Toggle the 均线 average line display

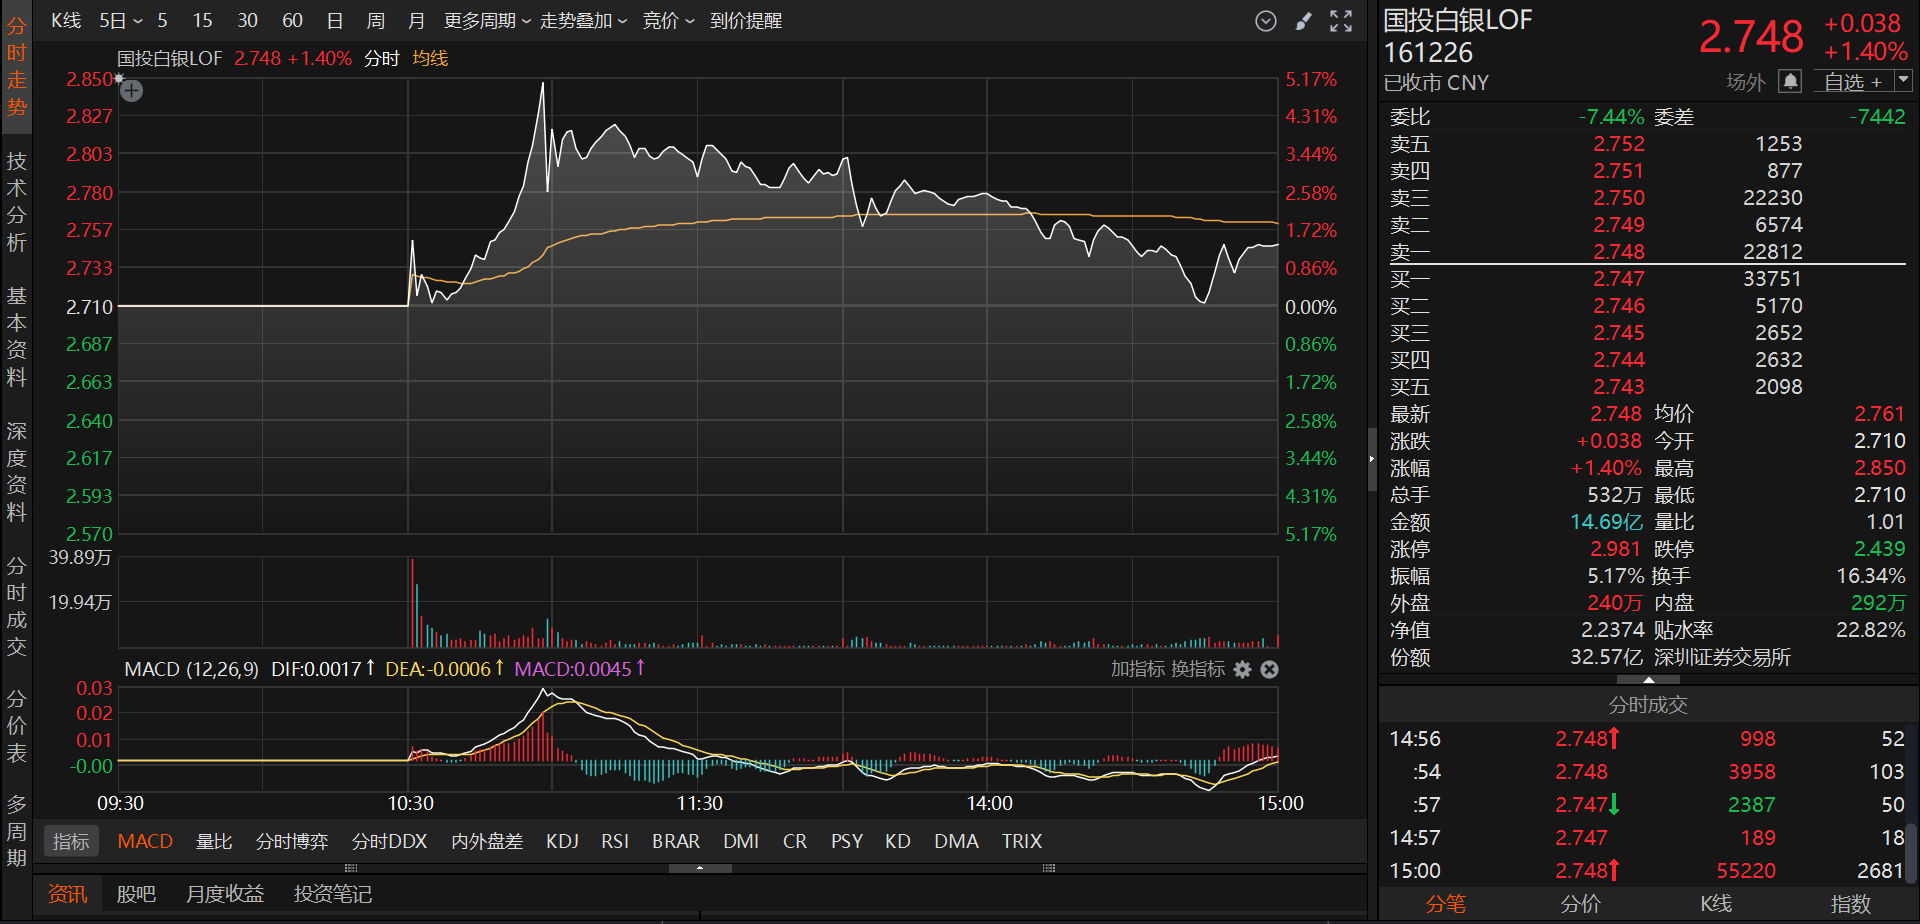coord(430,59)
